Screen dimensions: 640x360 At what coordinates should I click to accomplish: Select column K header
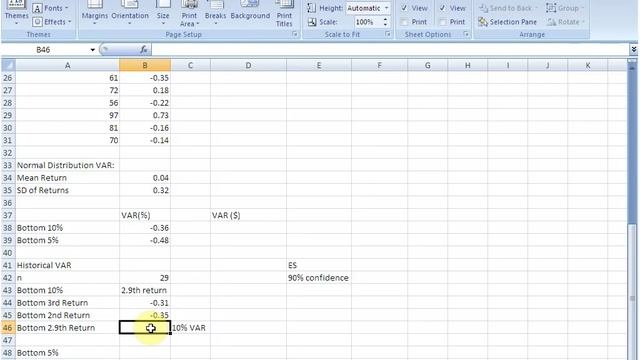point(588,65)
